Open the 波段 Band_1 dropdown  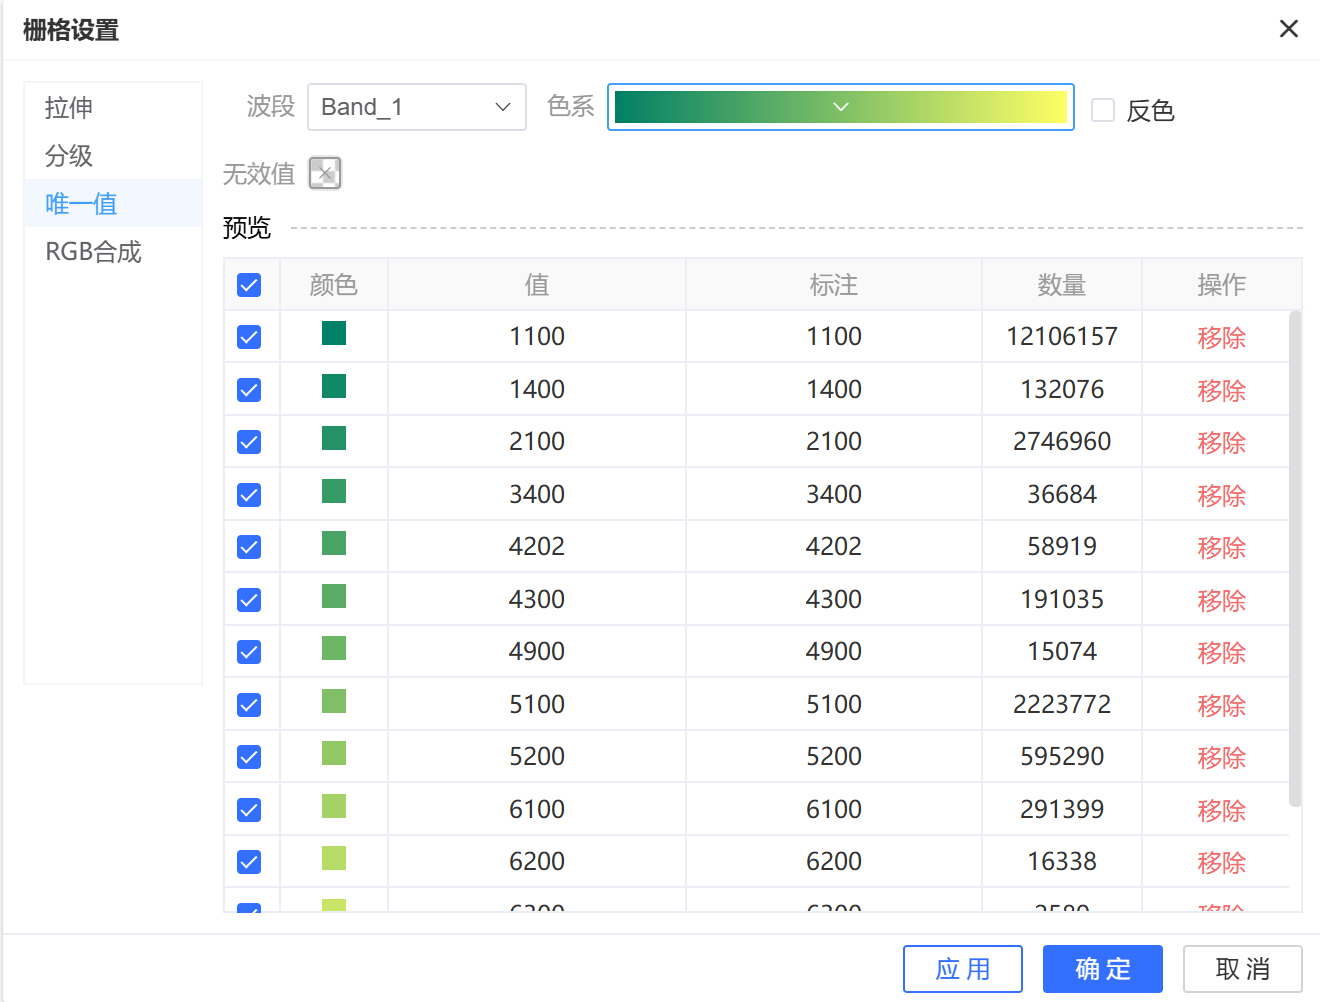[416, 107]
